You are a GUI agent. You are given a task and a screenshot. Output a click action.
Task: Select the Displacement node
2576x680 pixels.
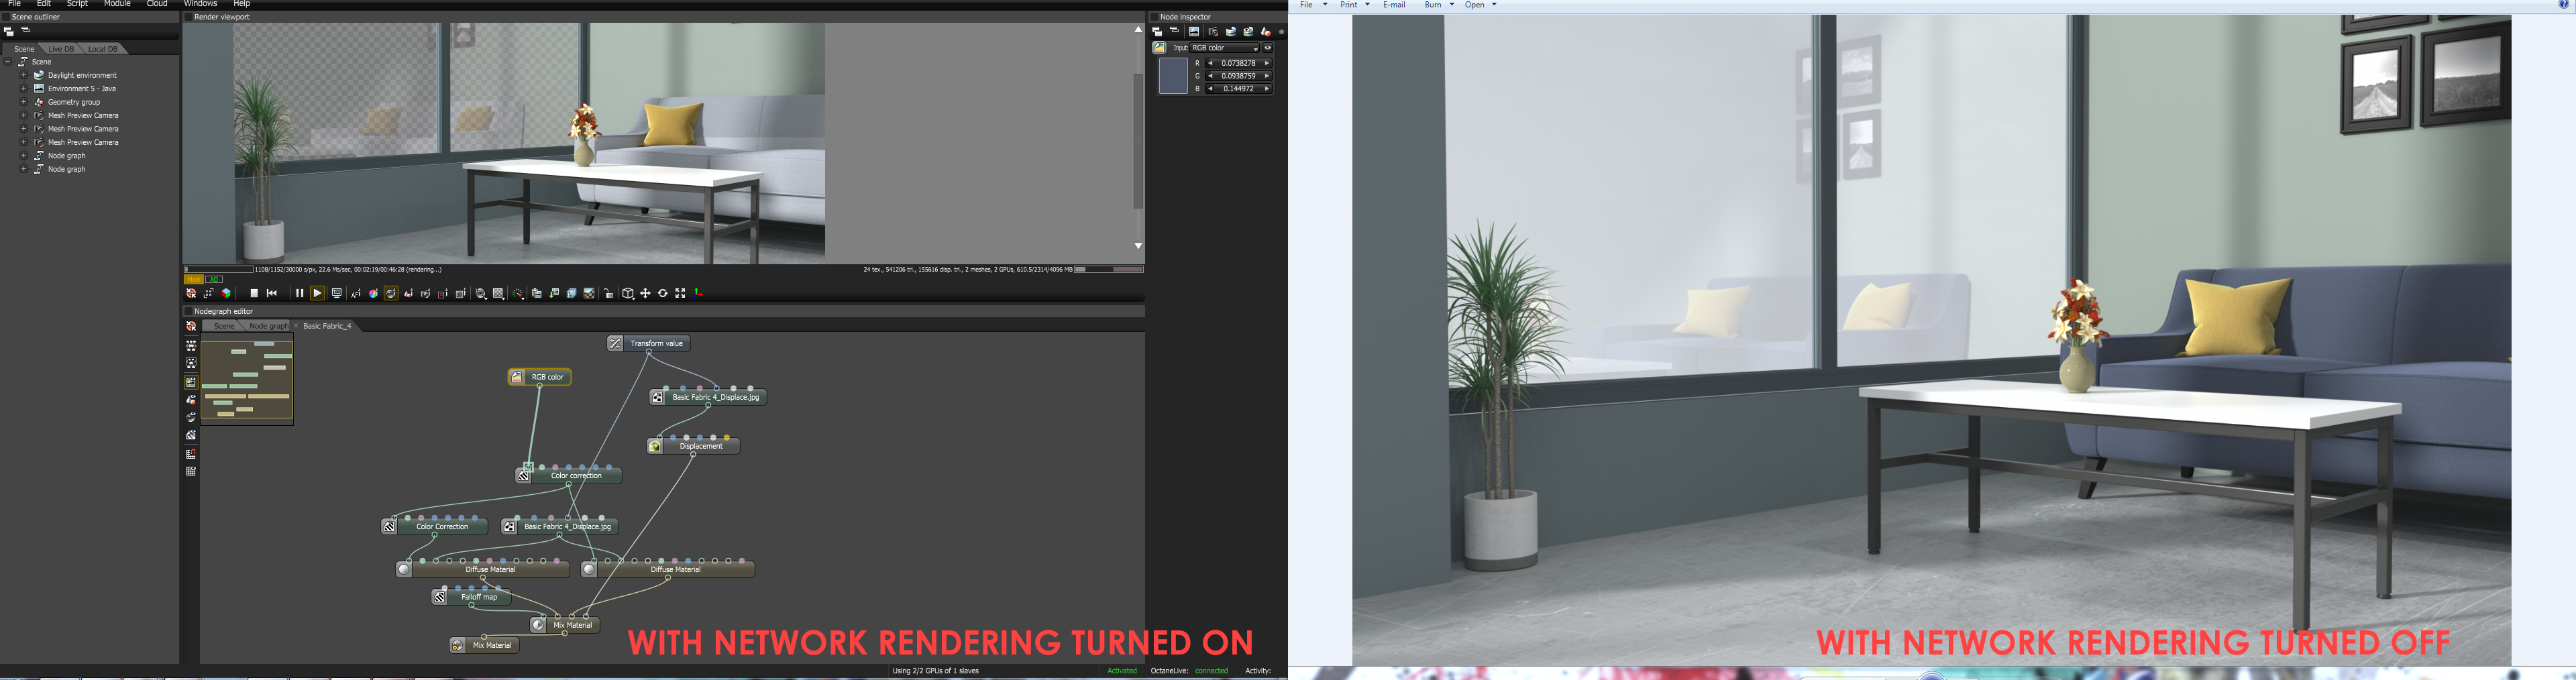(693, 446)
